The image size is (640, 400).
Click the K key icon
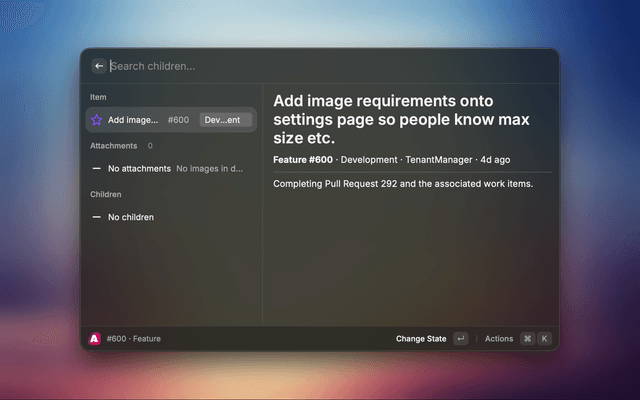544,338
